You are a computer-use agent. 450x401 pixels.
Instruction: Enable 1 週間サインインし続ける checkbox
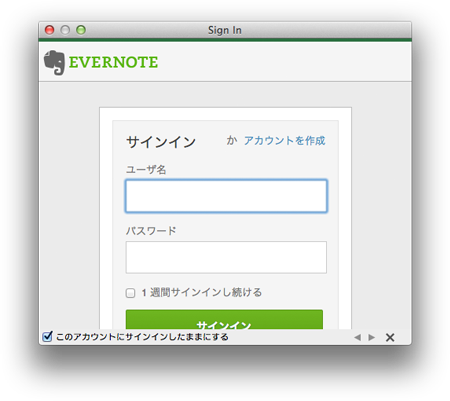(x=130, y=293)
